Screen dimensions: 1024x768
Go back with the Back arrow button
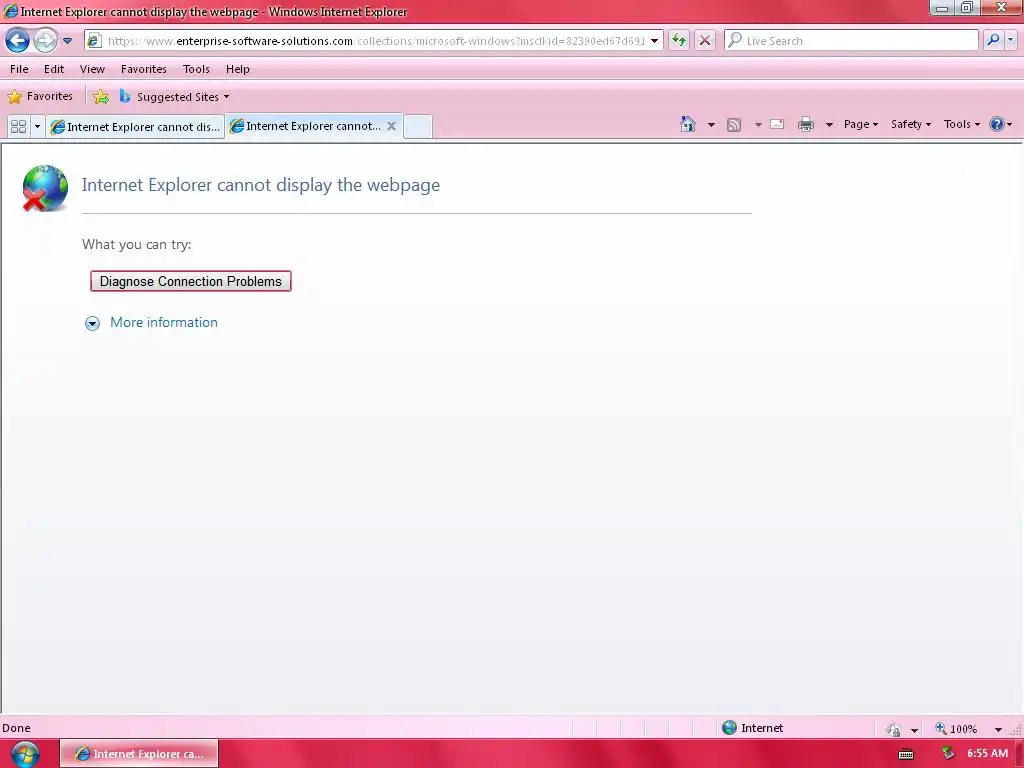(18, 40)
